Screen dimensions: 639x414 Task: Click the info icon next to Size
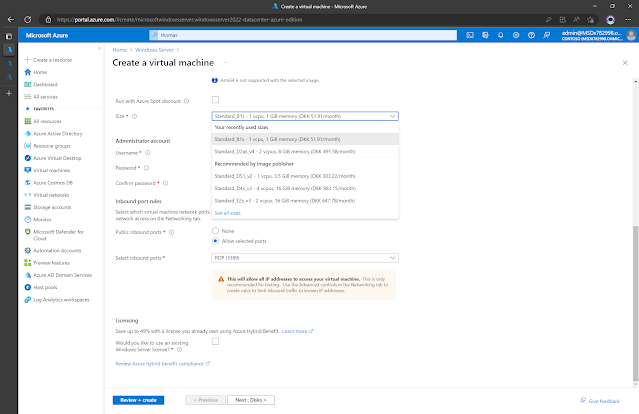134,116
